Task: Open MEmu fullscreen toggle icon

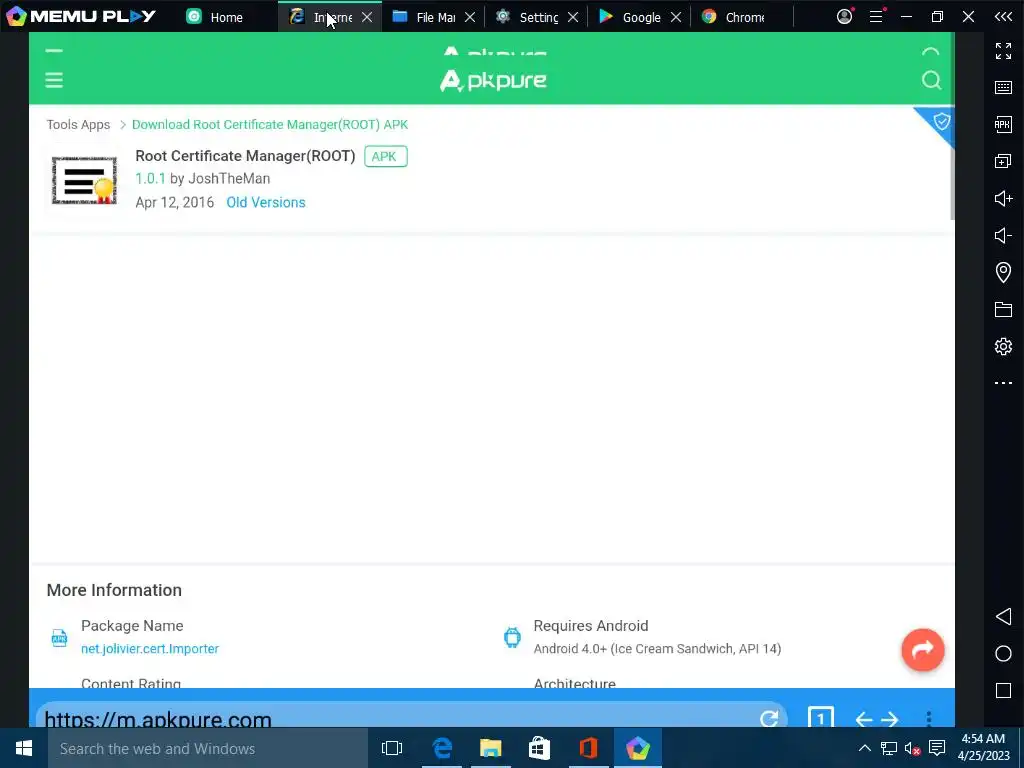Action: point(1003,51)
